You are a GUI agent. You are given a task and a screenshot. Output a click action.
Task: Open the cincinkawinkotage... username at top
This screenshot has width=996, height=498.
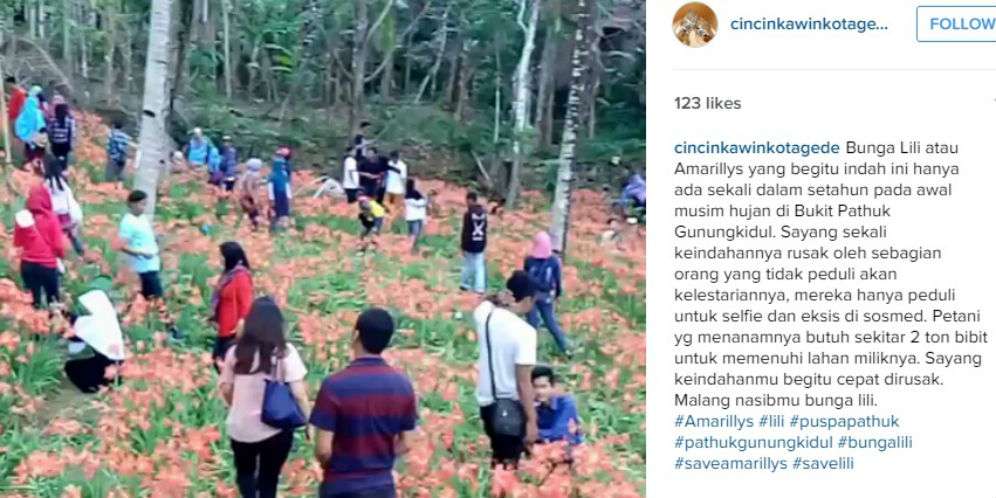[809, 25]
